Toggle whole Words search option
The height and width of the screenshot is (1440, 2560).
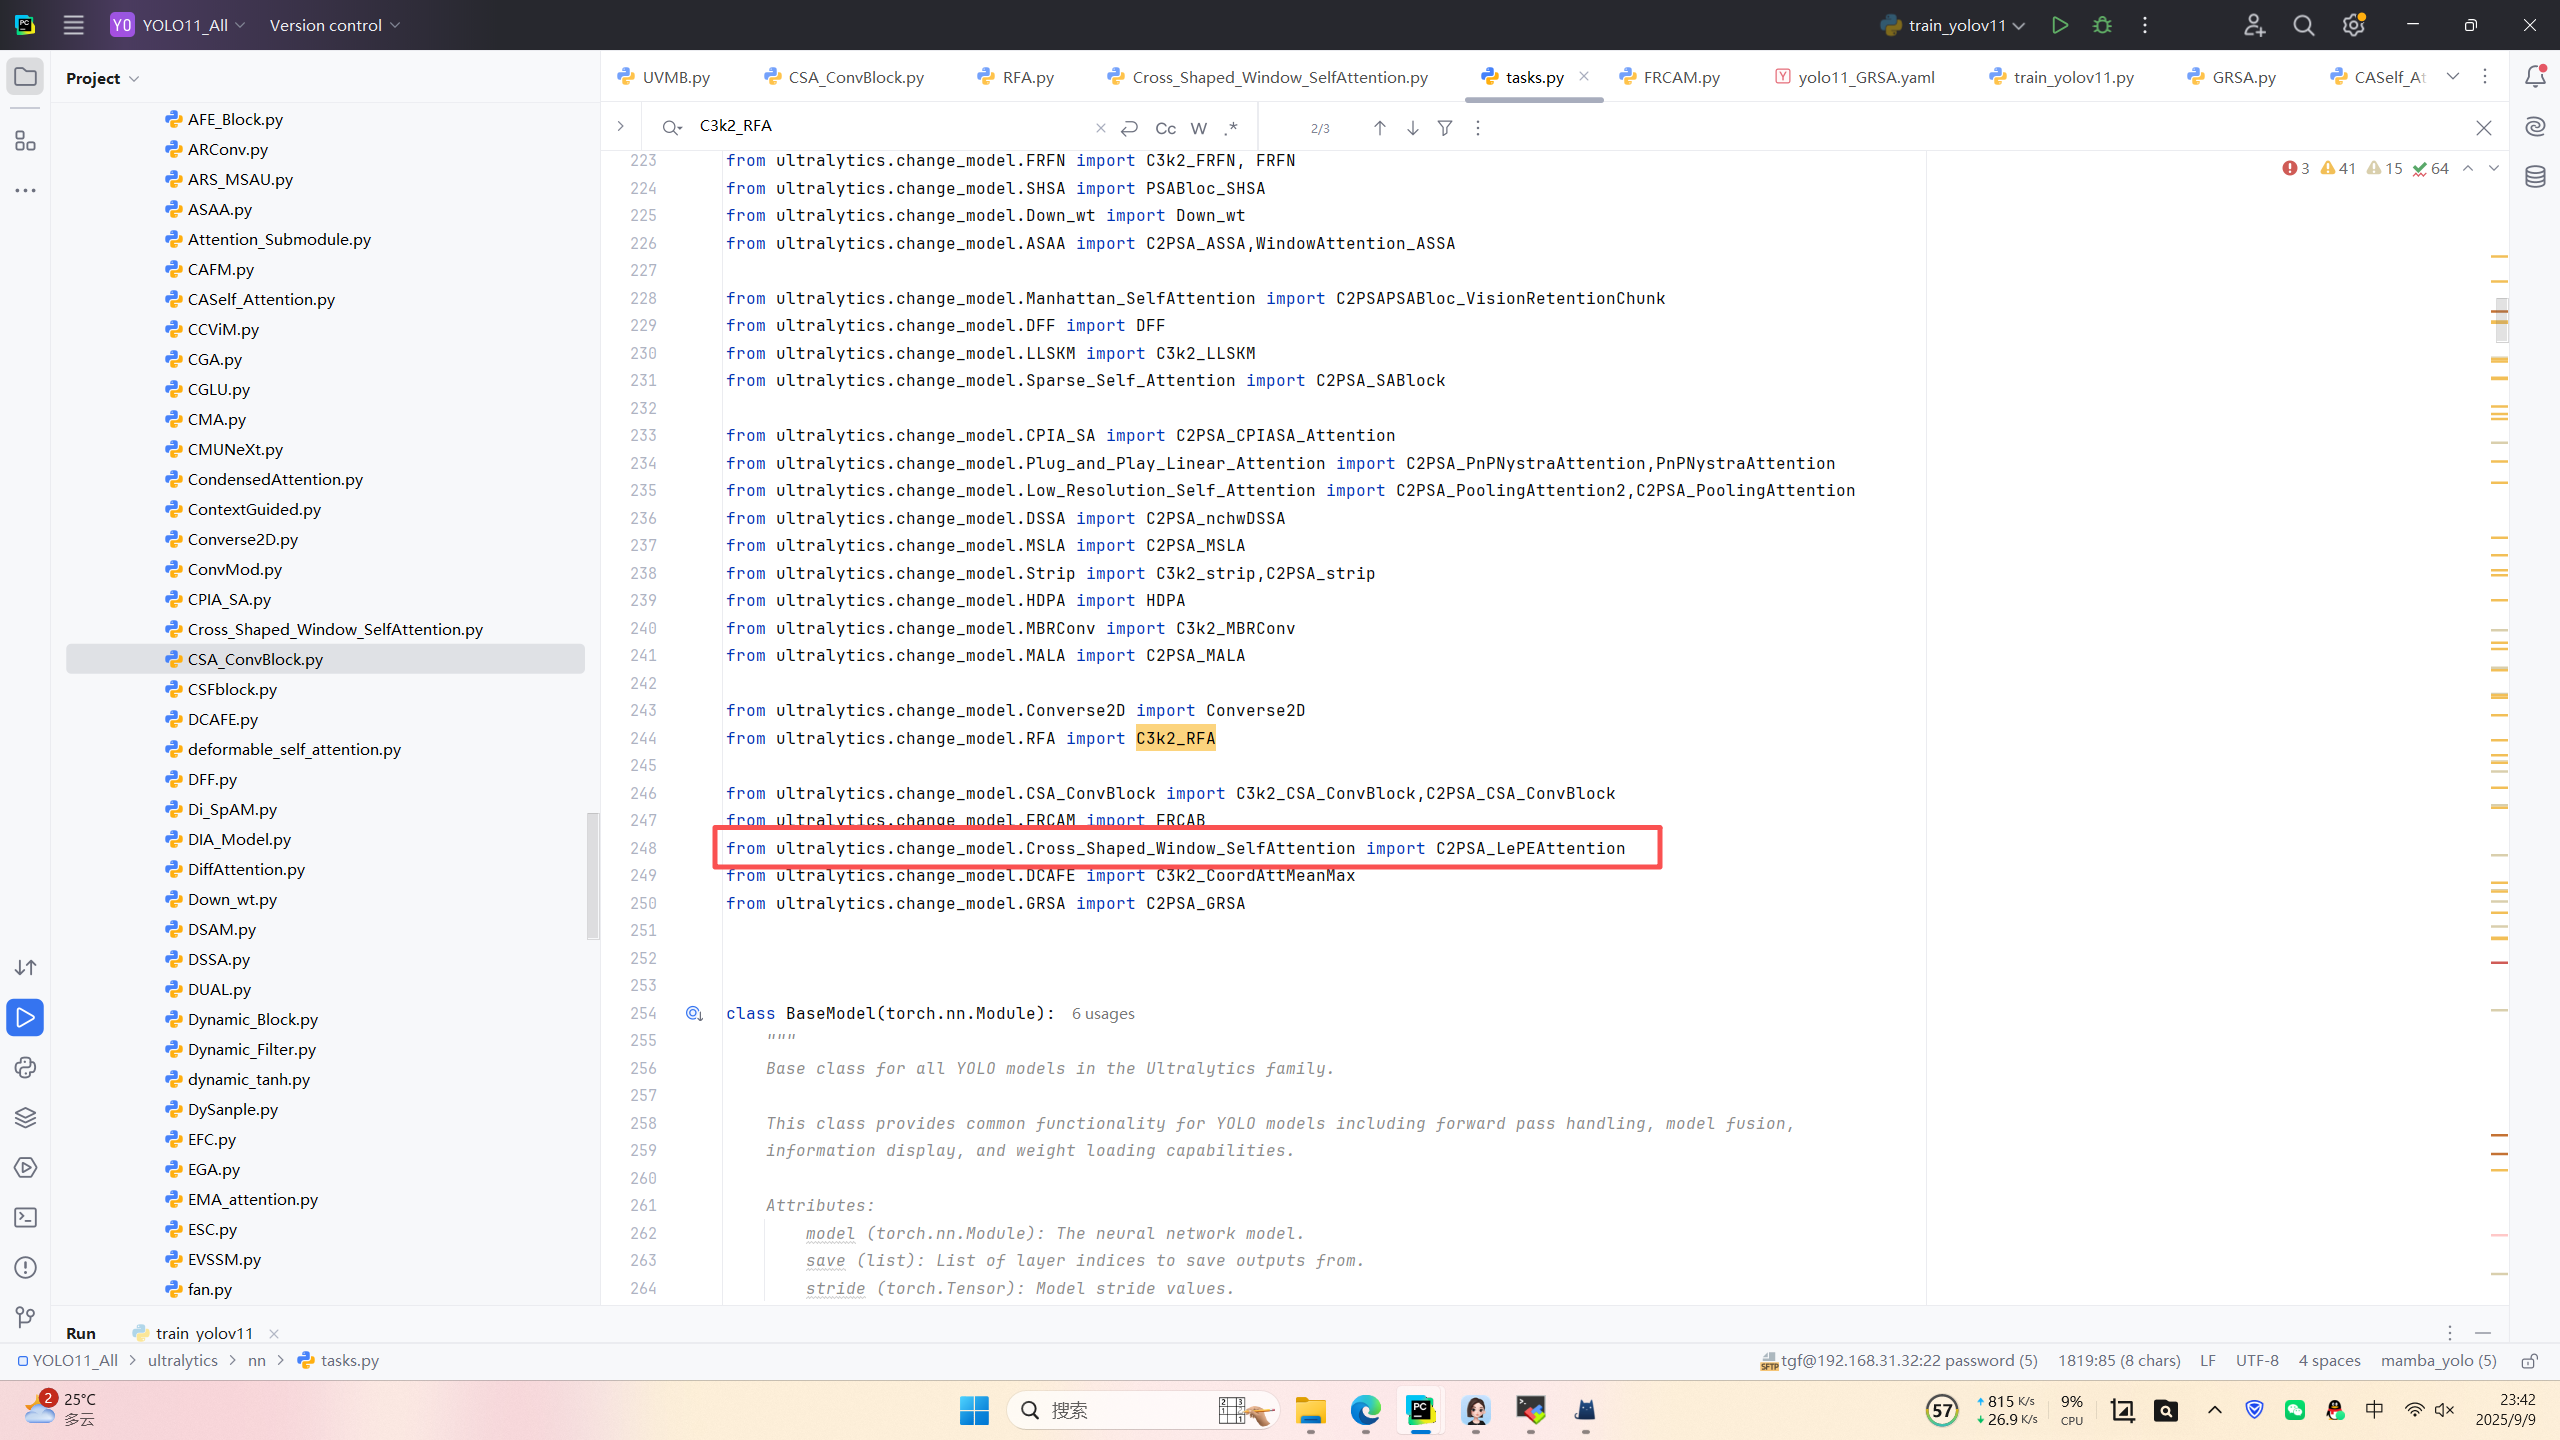(x=1198, y=128)
